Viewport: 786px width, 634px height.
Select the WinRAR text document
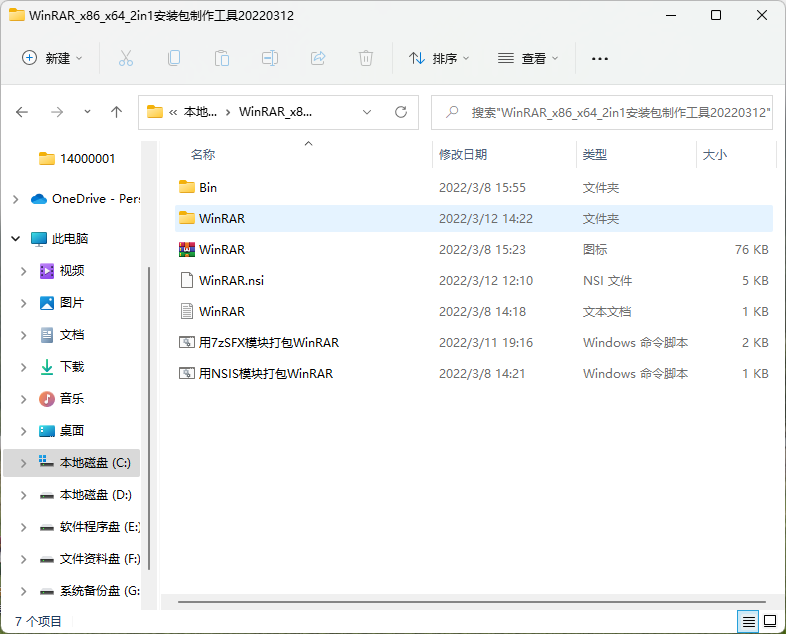click(474, 312)
